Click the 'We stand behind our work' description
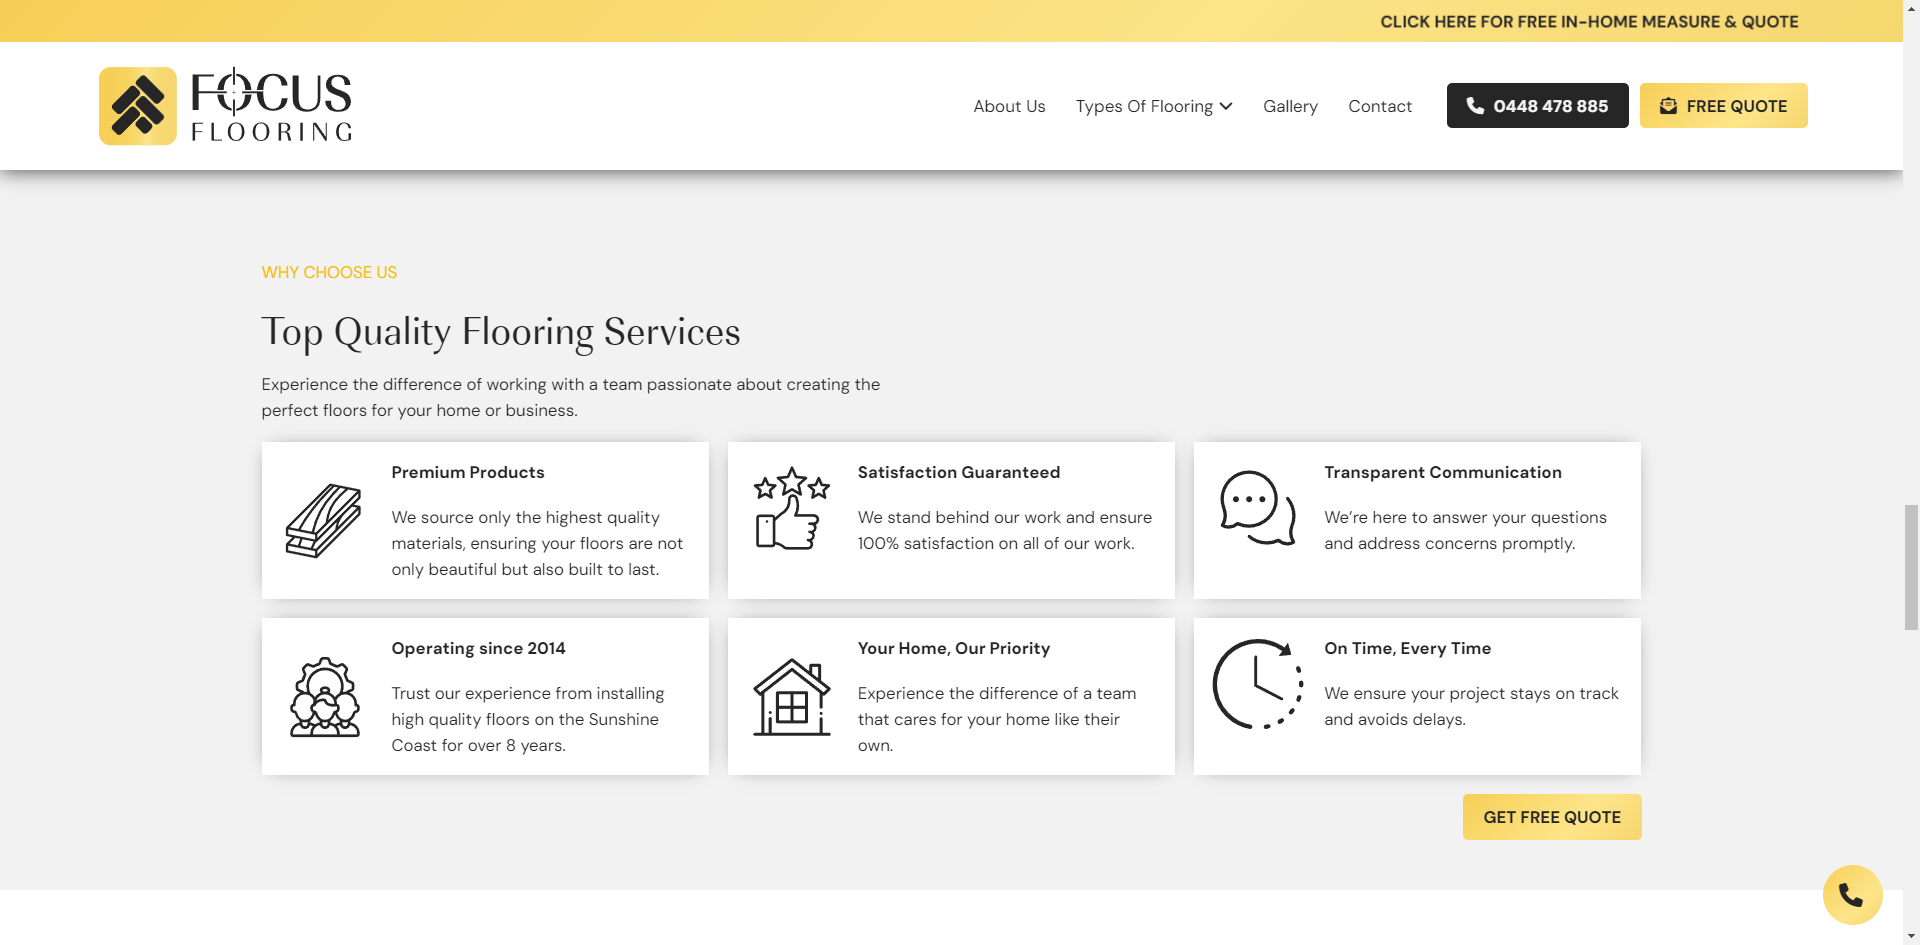This screenshot has height=945, width=1920. coord(1005,530)
